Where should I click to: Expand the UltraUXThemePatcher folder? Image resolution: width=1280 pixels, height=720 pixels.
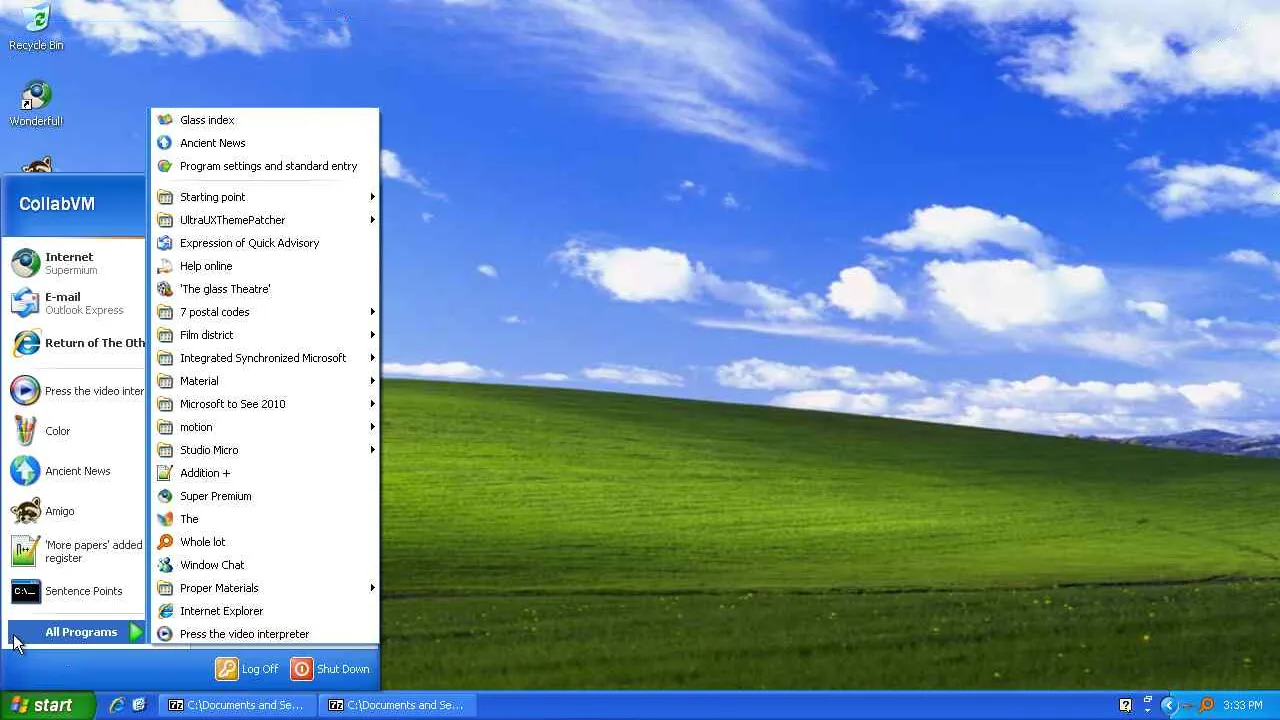[x=265, y=220]
